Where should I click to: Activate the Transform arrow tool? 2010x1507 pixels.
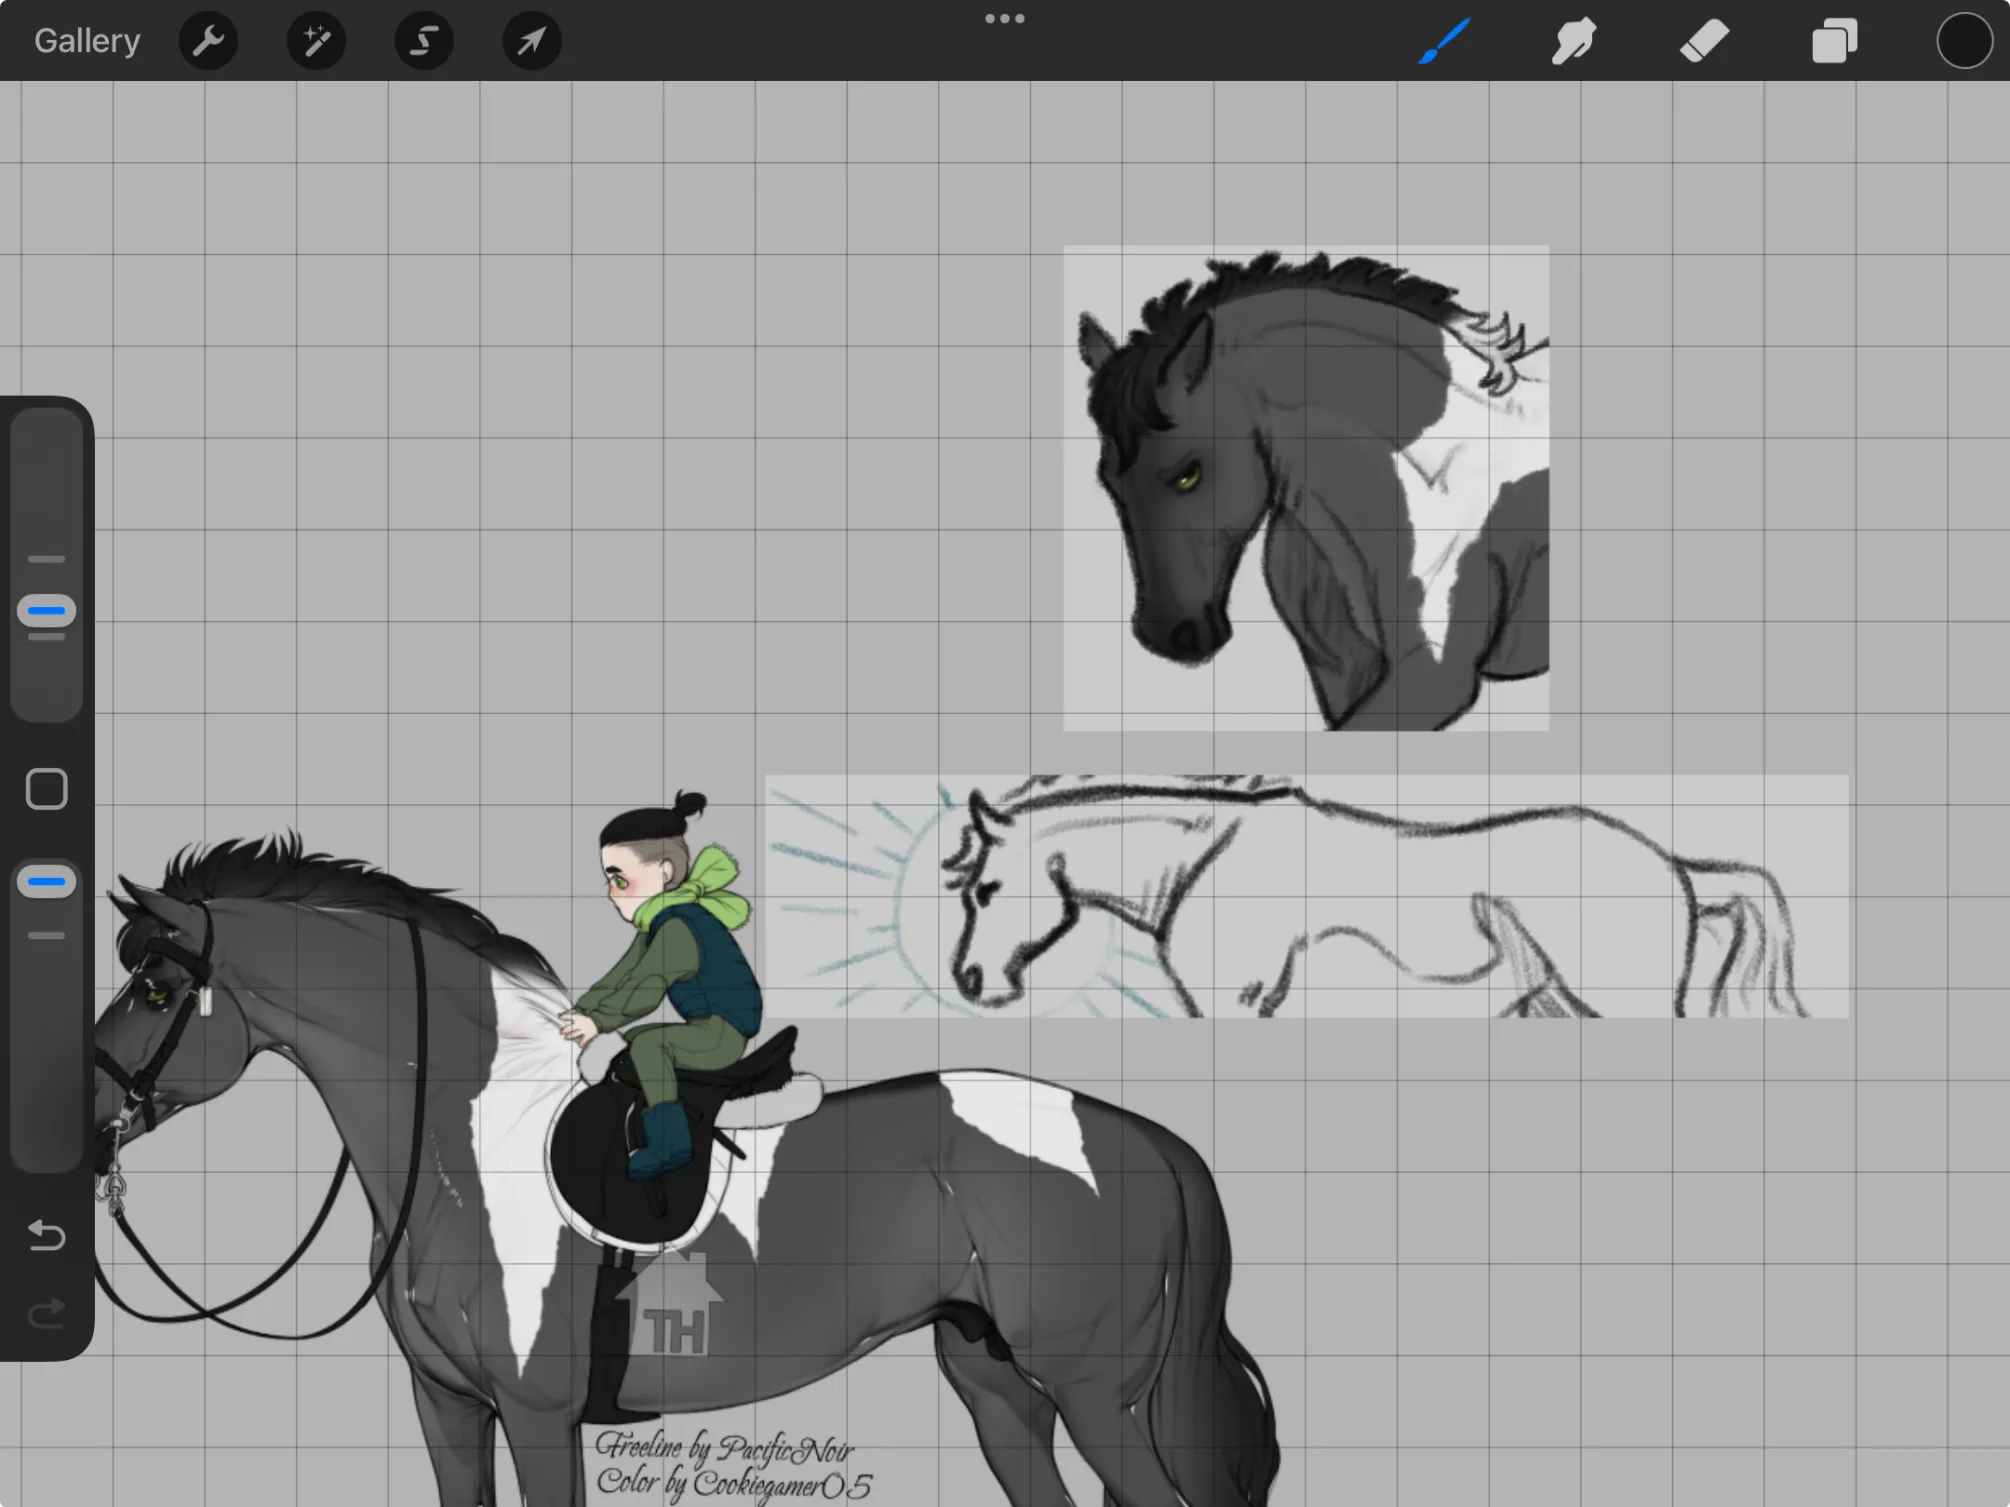pos(531,41)
